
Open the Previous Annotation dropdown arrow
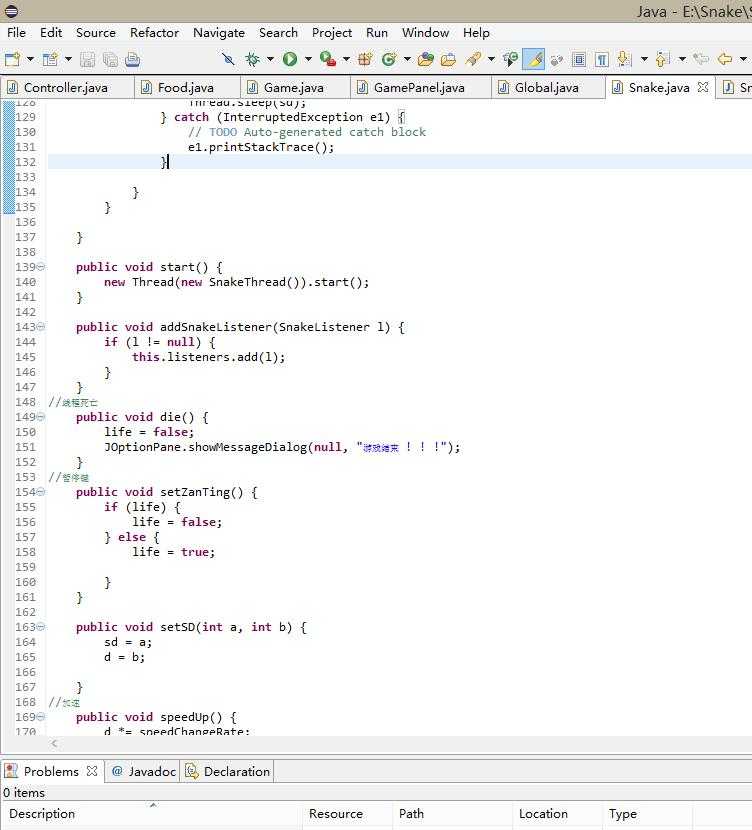(682, 59)
